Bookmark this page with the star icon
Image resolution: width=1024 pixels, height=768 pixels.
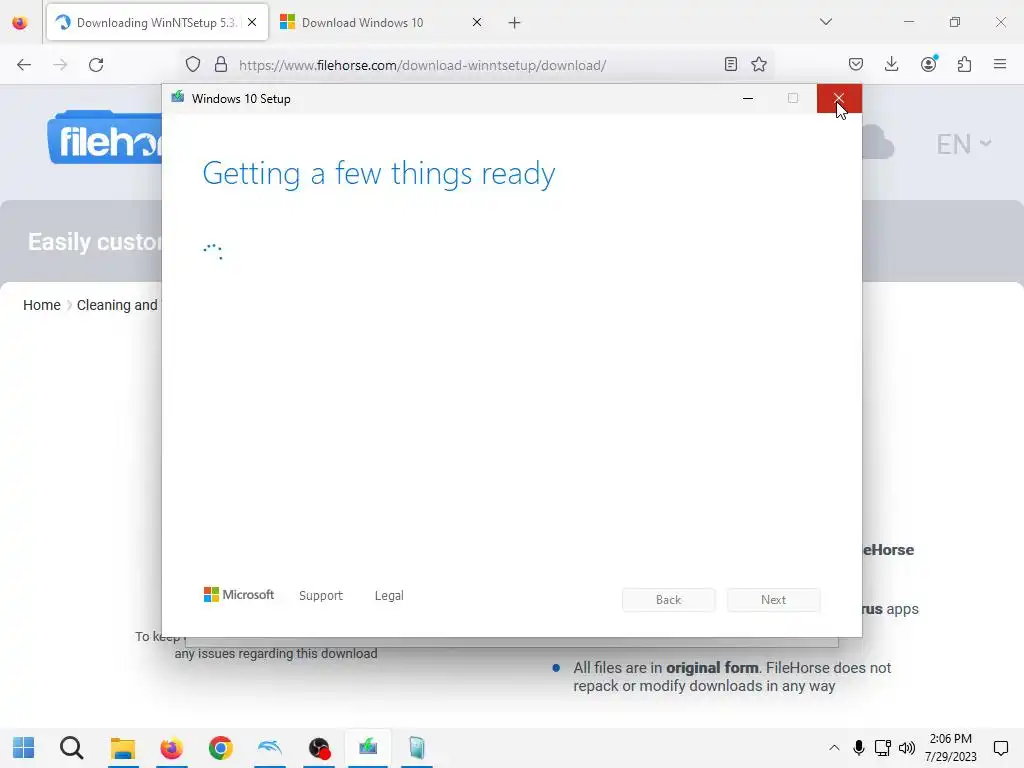[x=759, y=64]
